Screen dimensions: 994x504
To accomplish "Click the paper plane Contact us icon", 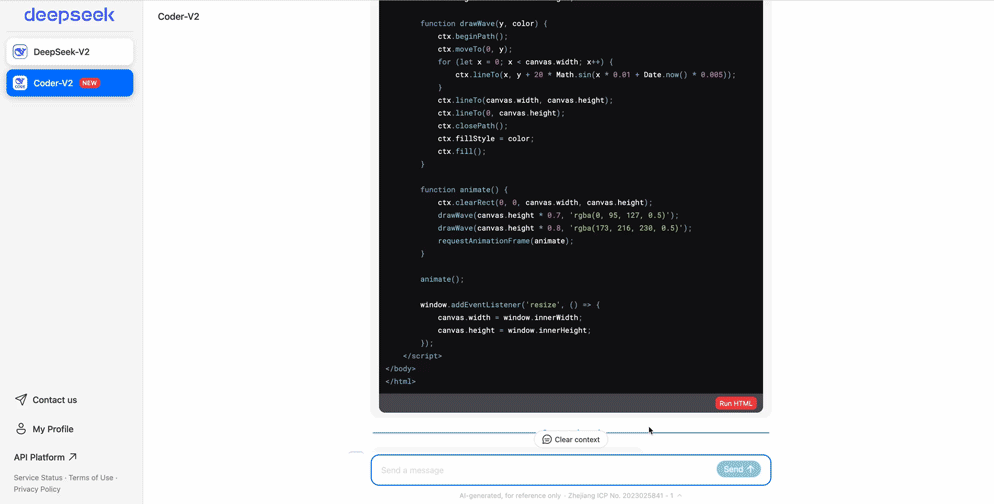I will point(21,400).
